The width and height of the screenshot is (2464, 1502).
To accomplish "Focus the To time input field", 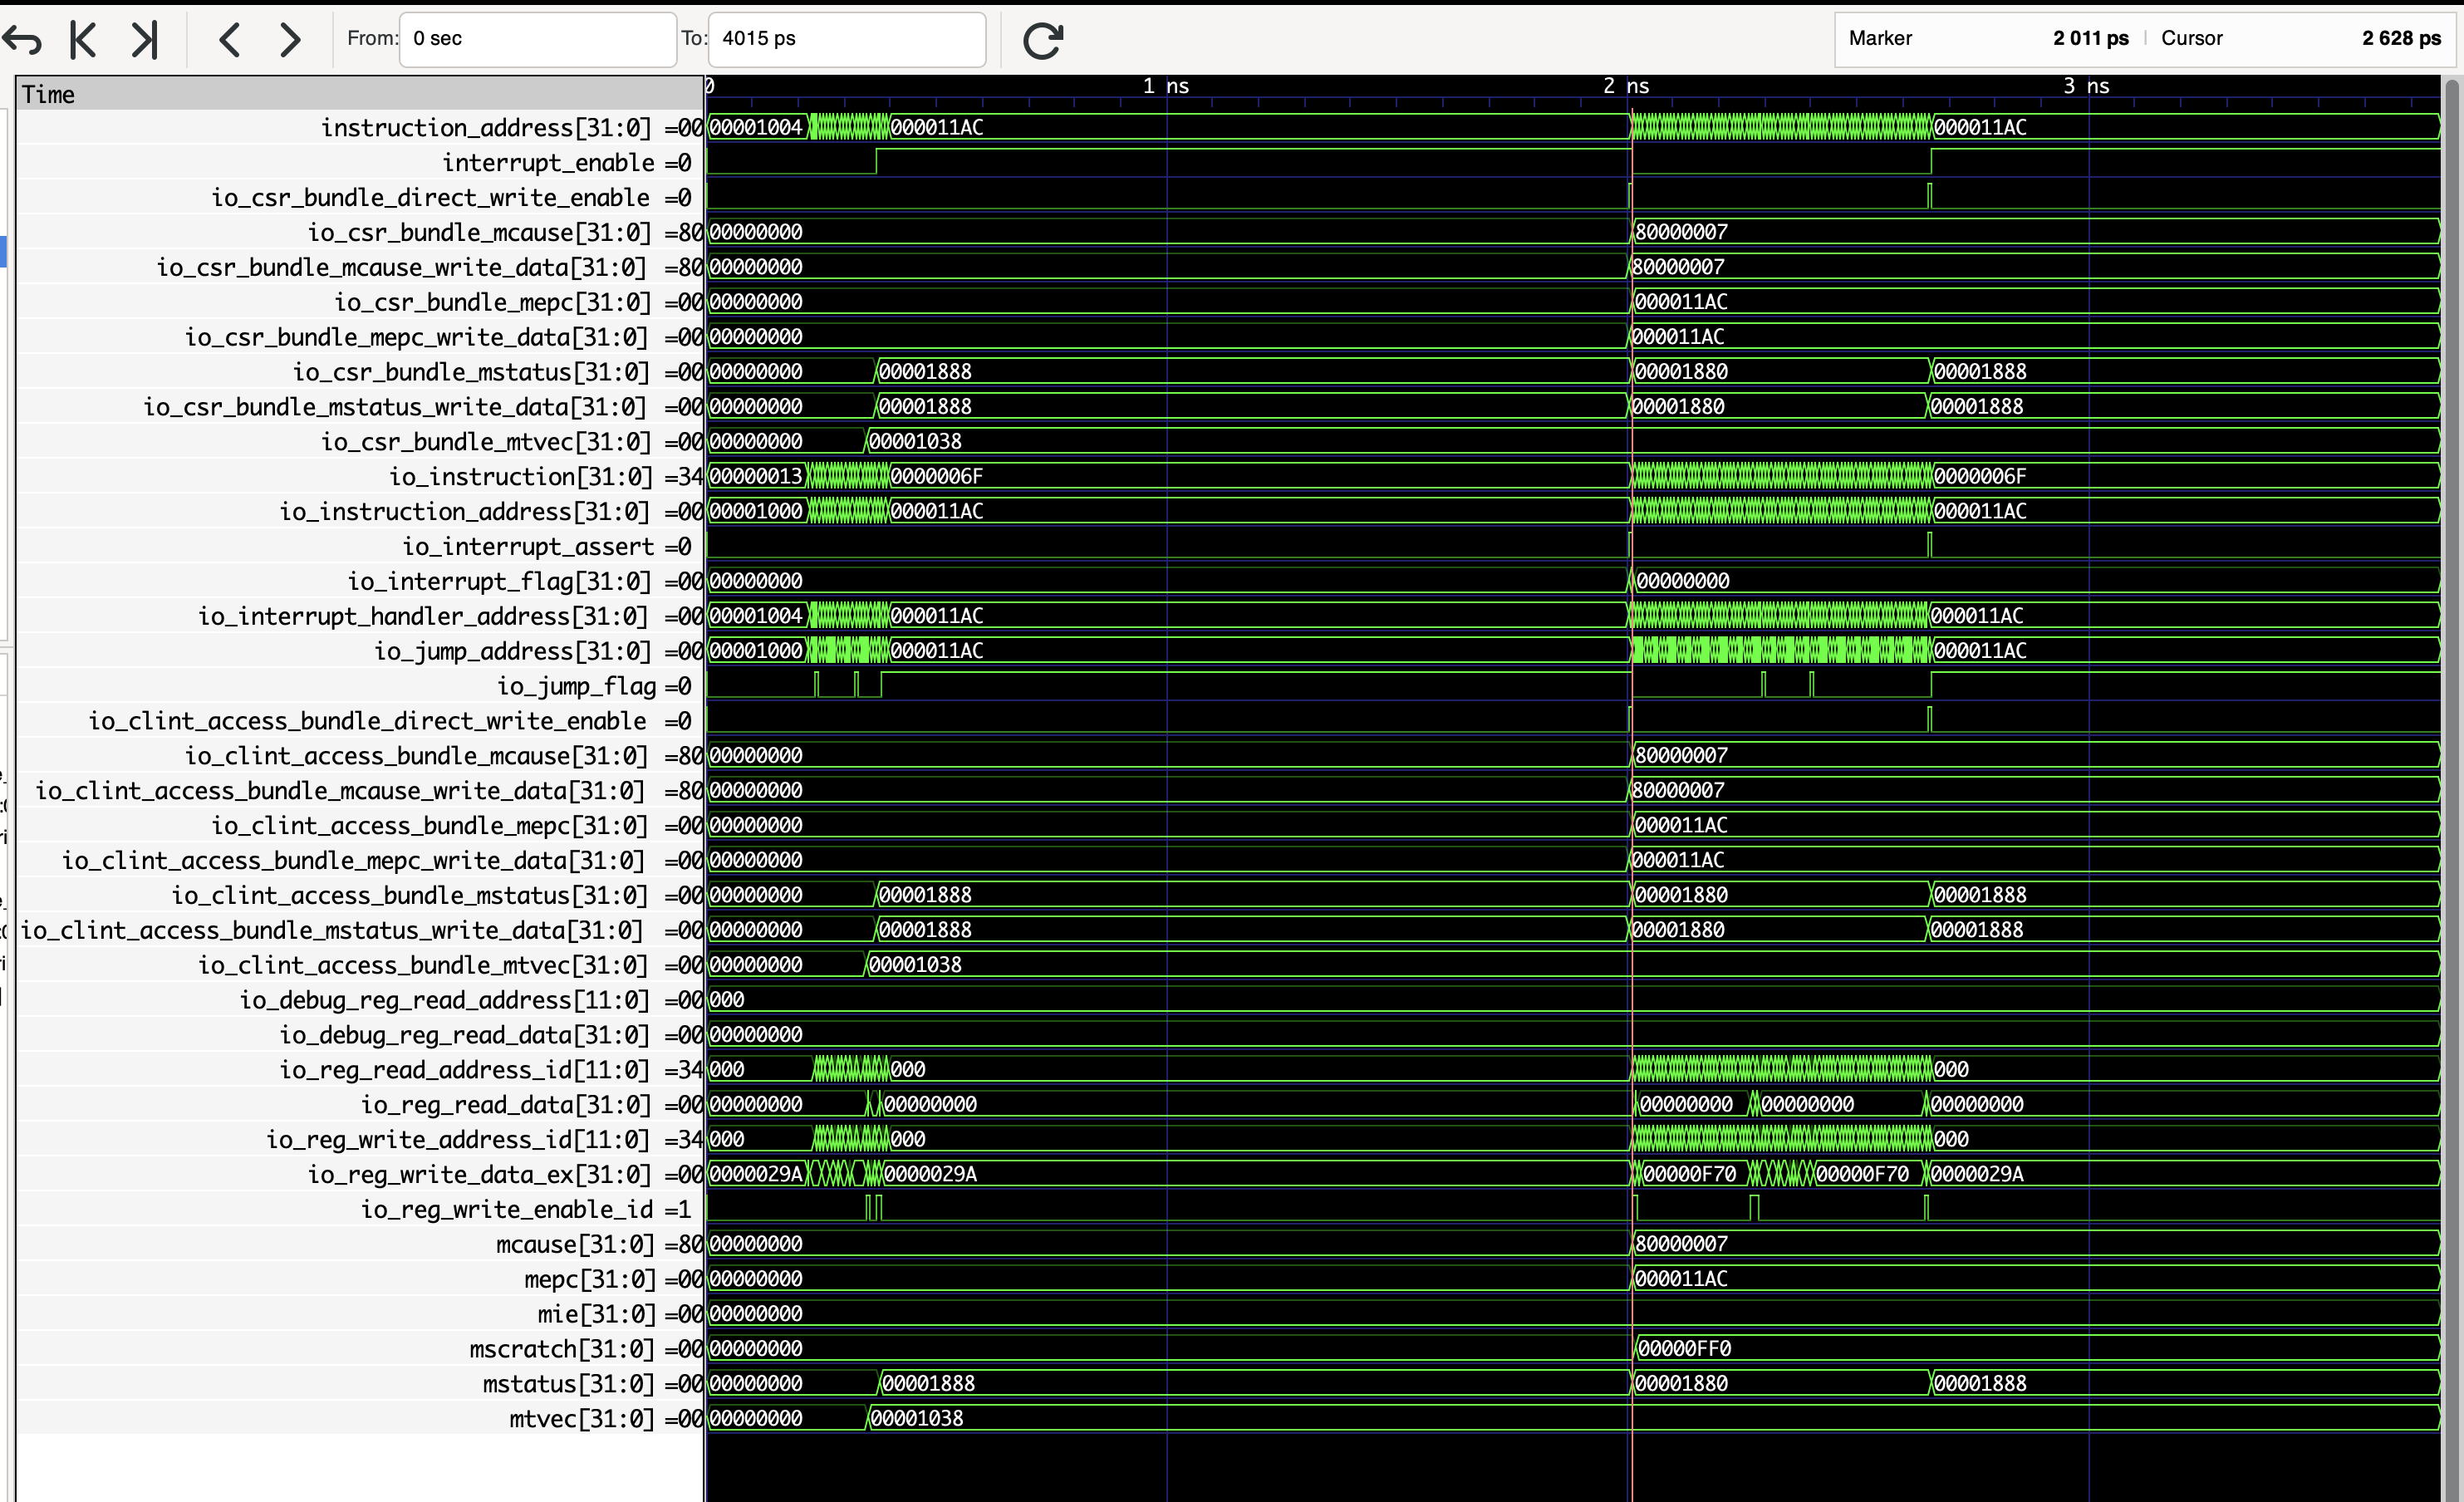I will [x=846, y=39].
